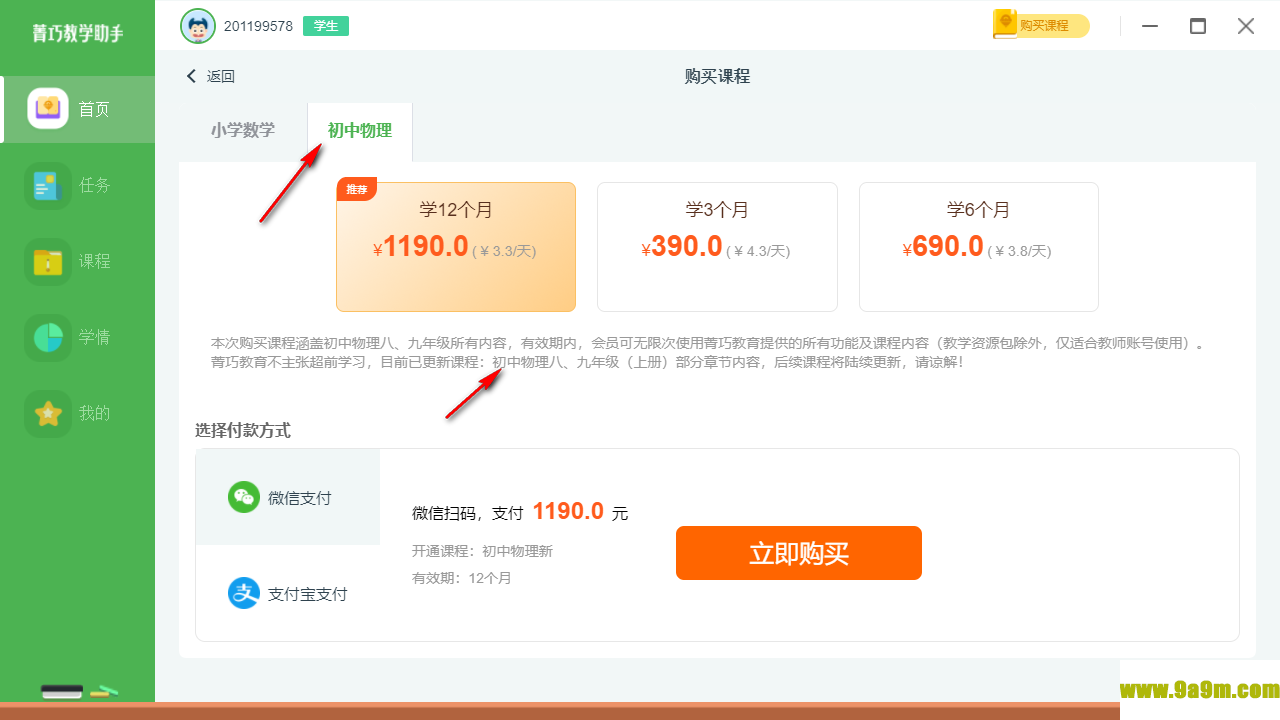The height and width of the screenshot is (720, 1280).
Task: Switch to the 小学数学 tab
Action: 243,130
